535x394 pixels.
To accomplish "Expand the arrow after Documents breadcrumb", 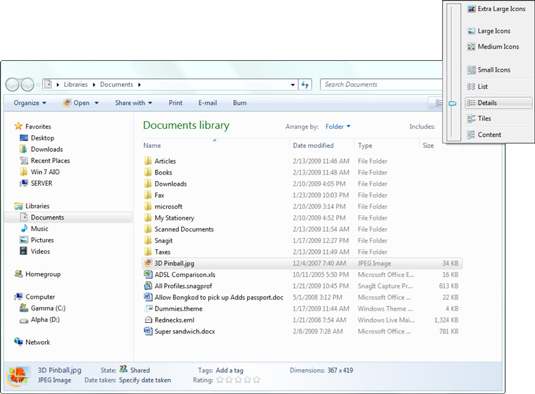I will (x=139, y=85).
